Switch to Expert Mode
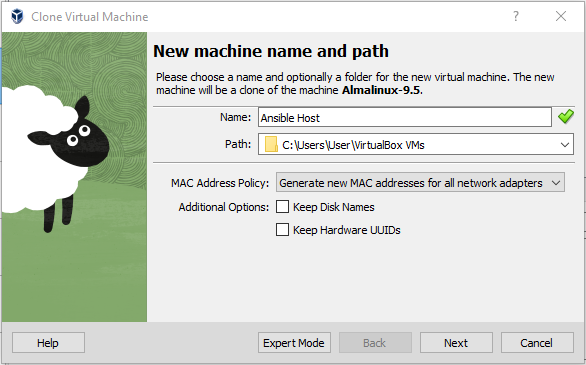Image resolution: width=586 pixels, height=365 pixels. pos(294,343)
